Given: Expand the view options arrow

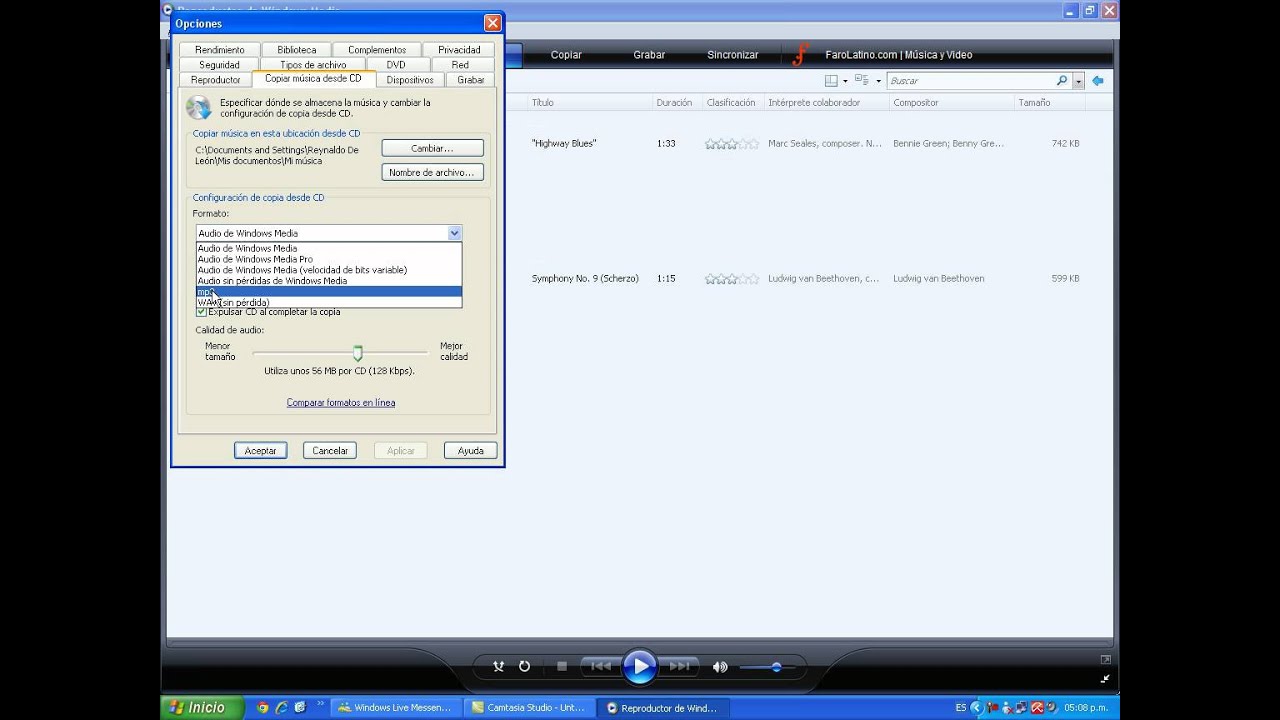Looking at the screenshot, I should (x=878, y=81).
